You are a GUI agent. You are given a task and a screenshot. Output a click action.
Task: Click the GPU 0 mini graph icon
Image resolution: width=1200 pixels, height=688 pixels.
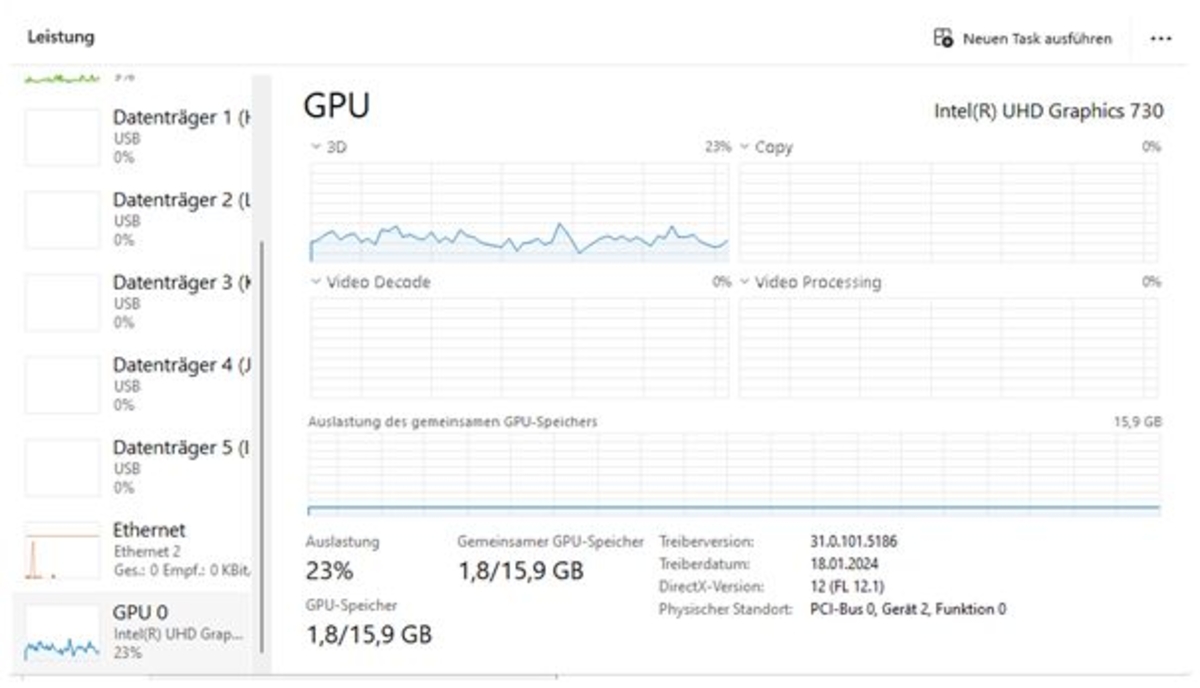[62, 632]
